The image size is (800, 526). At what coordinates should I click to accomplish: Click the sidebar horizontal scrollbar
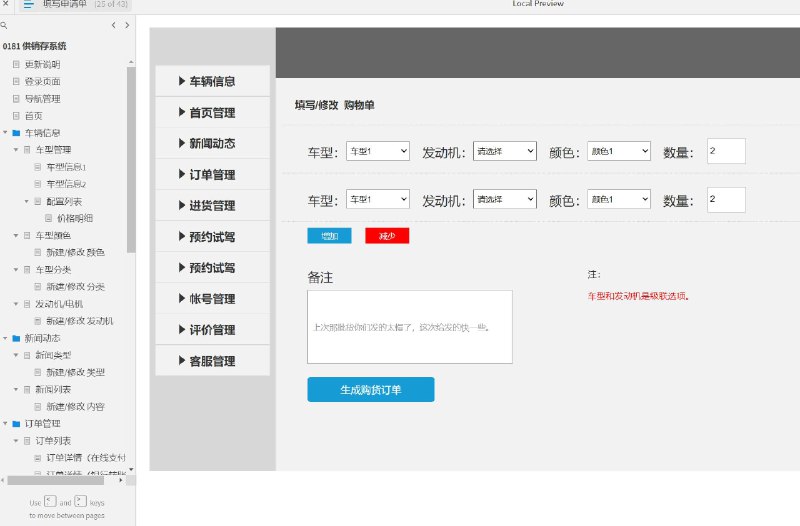click(56, 480)
